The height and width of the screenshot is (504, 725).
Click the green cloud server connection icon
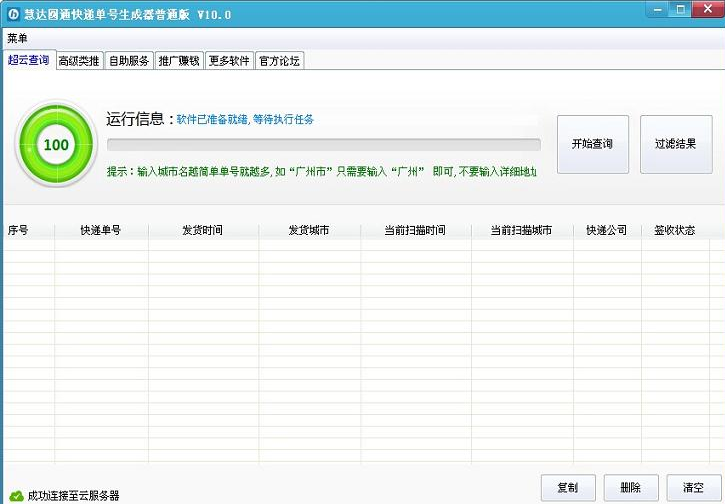(16, 495)
